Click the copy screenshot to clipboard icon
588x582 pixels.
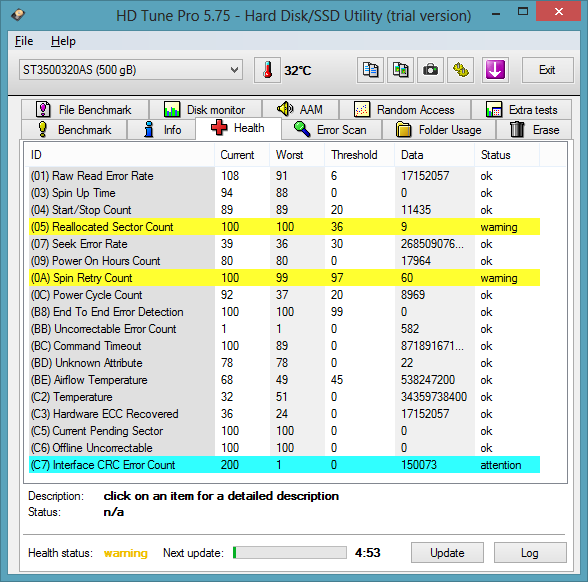coord(400,70)
